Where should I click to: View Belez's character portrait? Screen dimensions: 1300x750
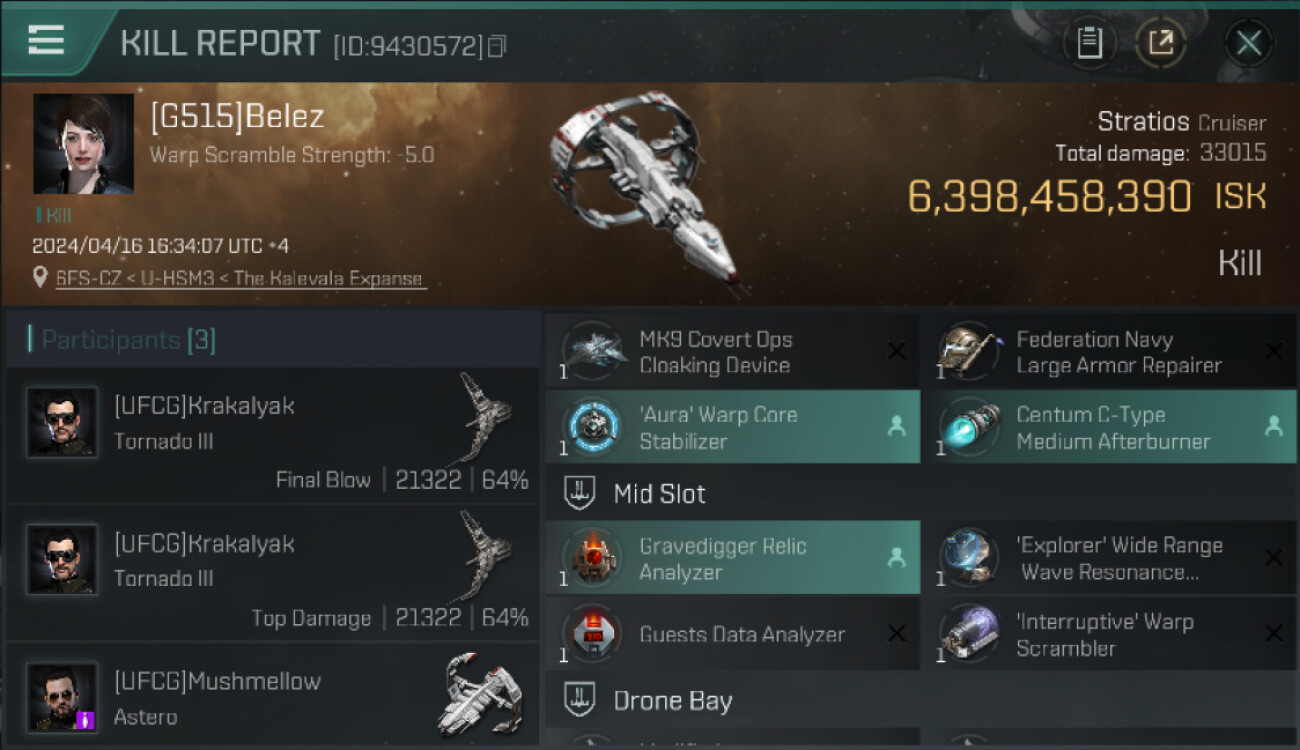click(83, 144)
